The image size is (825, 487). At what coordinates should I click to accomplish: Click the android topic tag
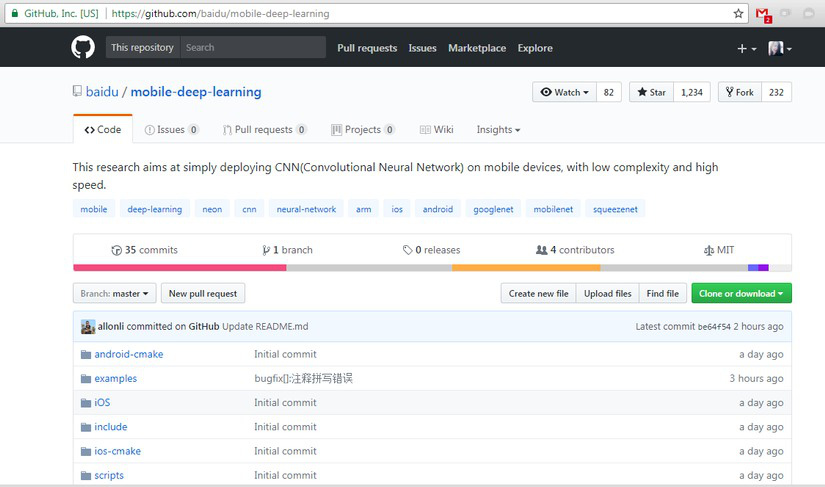click(438, 209)
